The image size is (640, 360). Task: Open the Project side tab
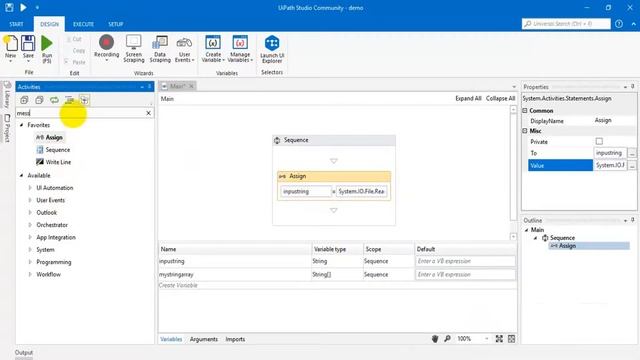[7, 128]
